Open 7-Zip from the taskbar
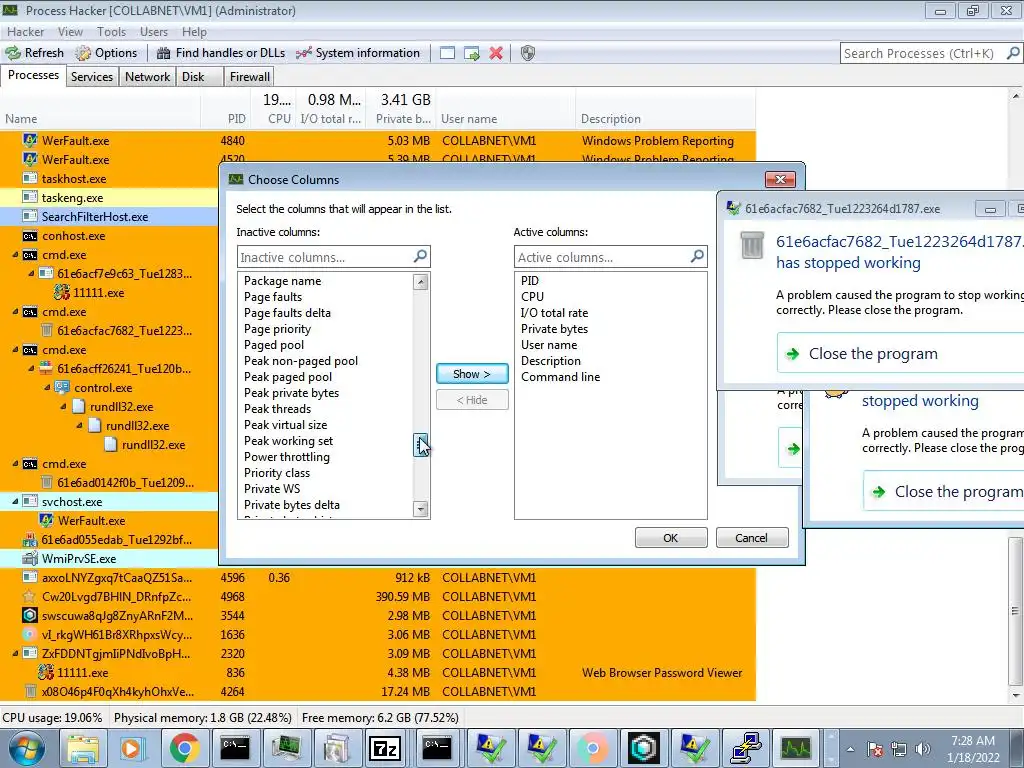Image resolution: width=1024 pixels, height=768 pixels. 385,748
